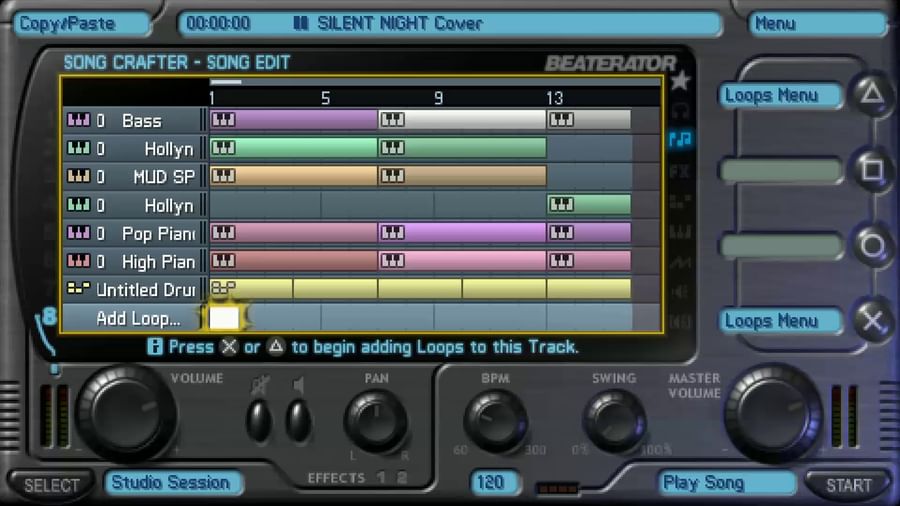
Task: Click the START button
Action: [848, 485]
